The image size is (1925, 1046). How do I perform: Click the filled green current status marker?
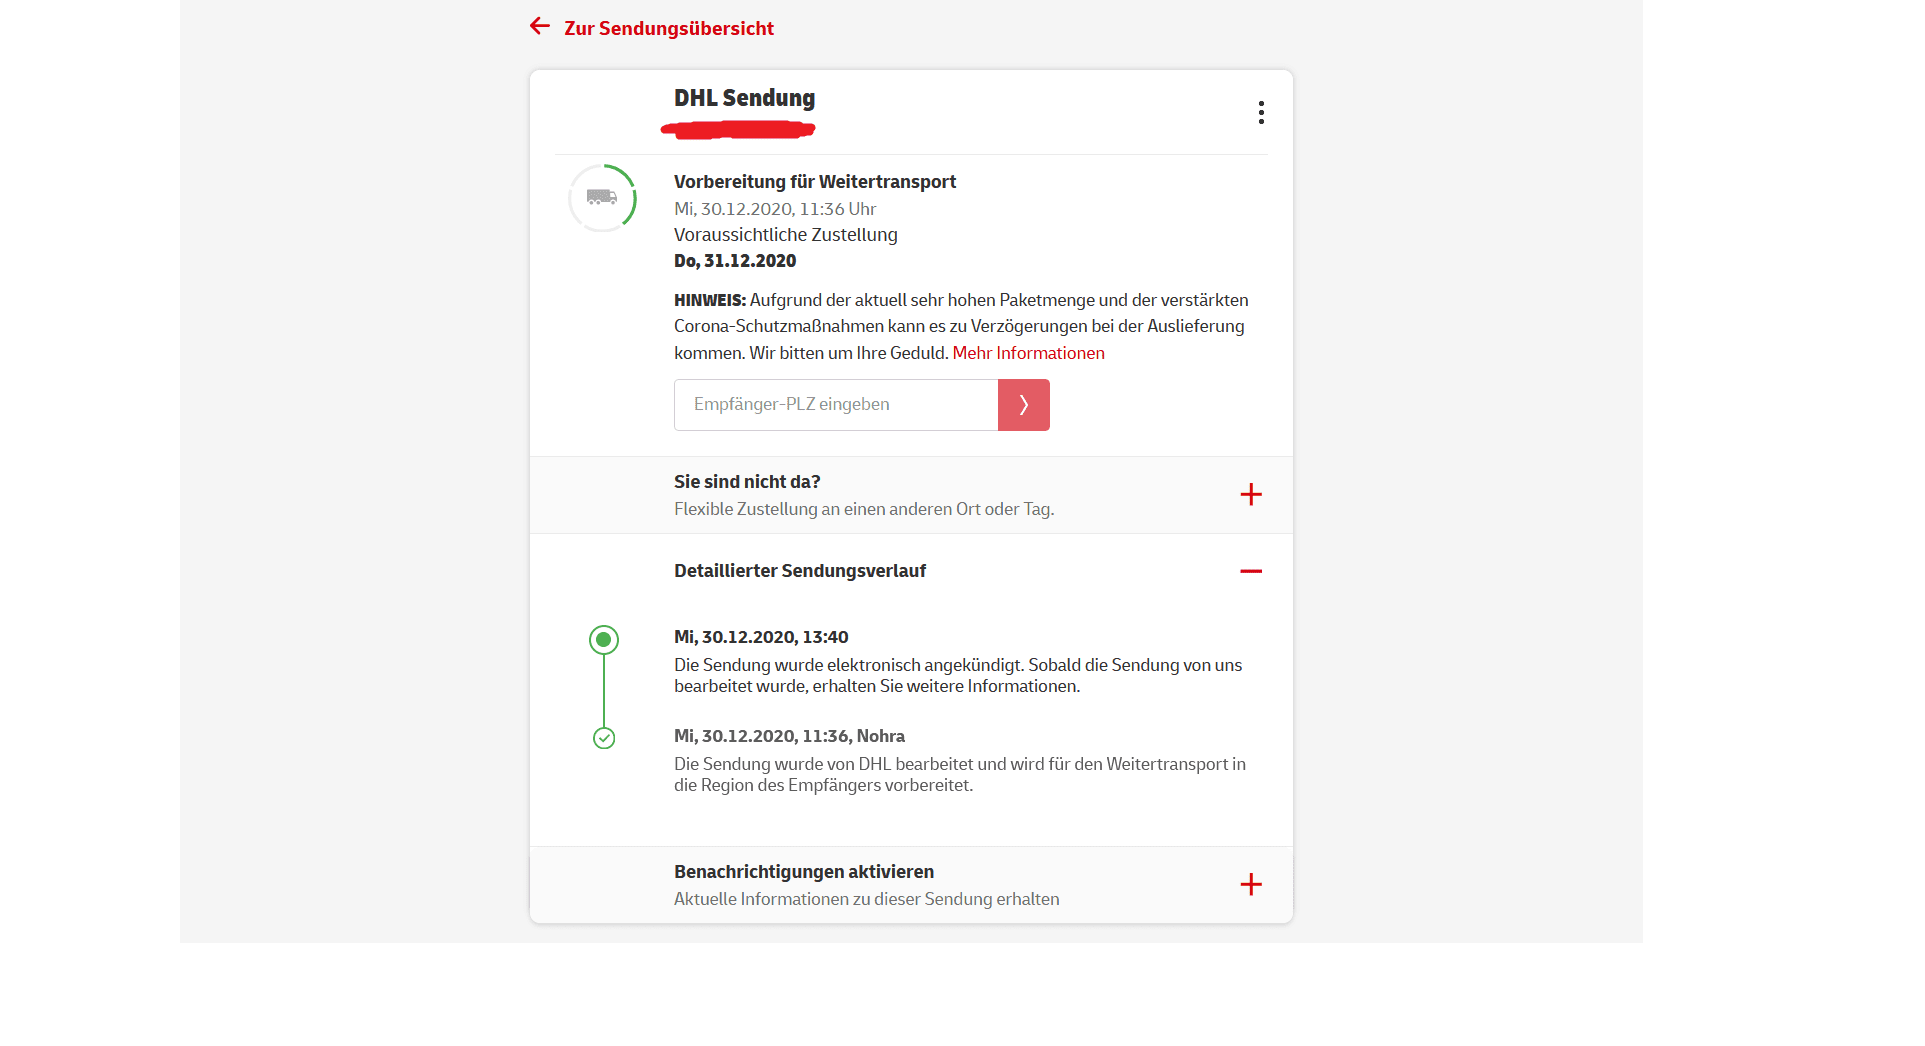point(603,640)
